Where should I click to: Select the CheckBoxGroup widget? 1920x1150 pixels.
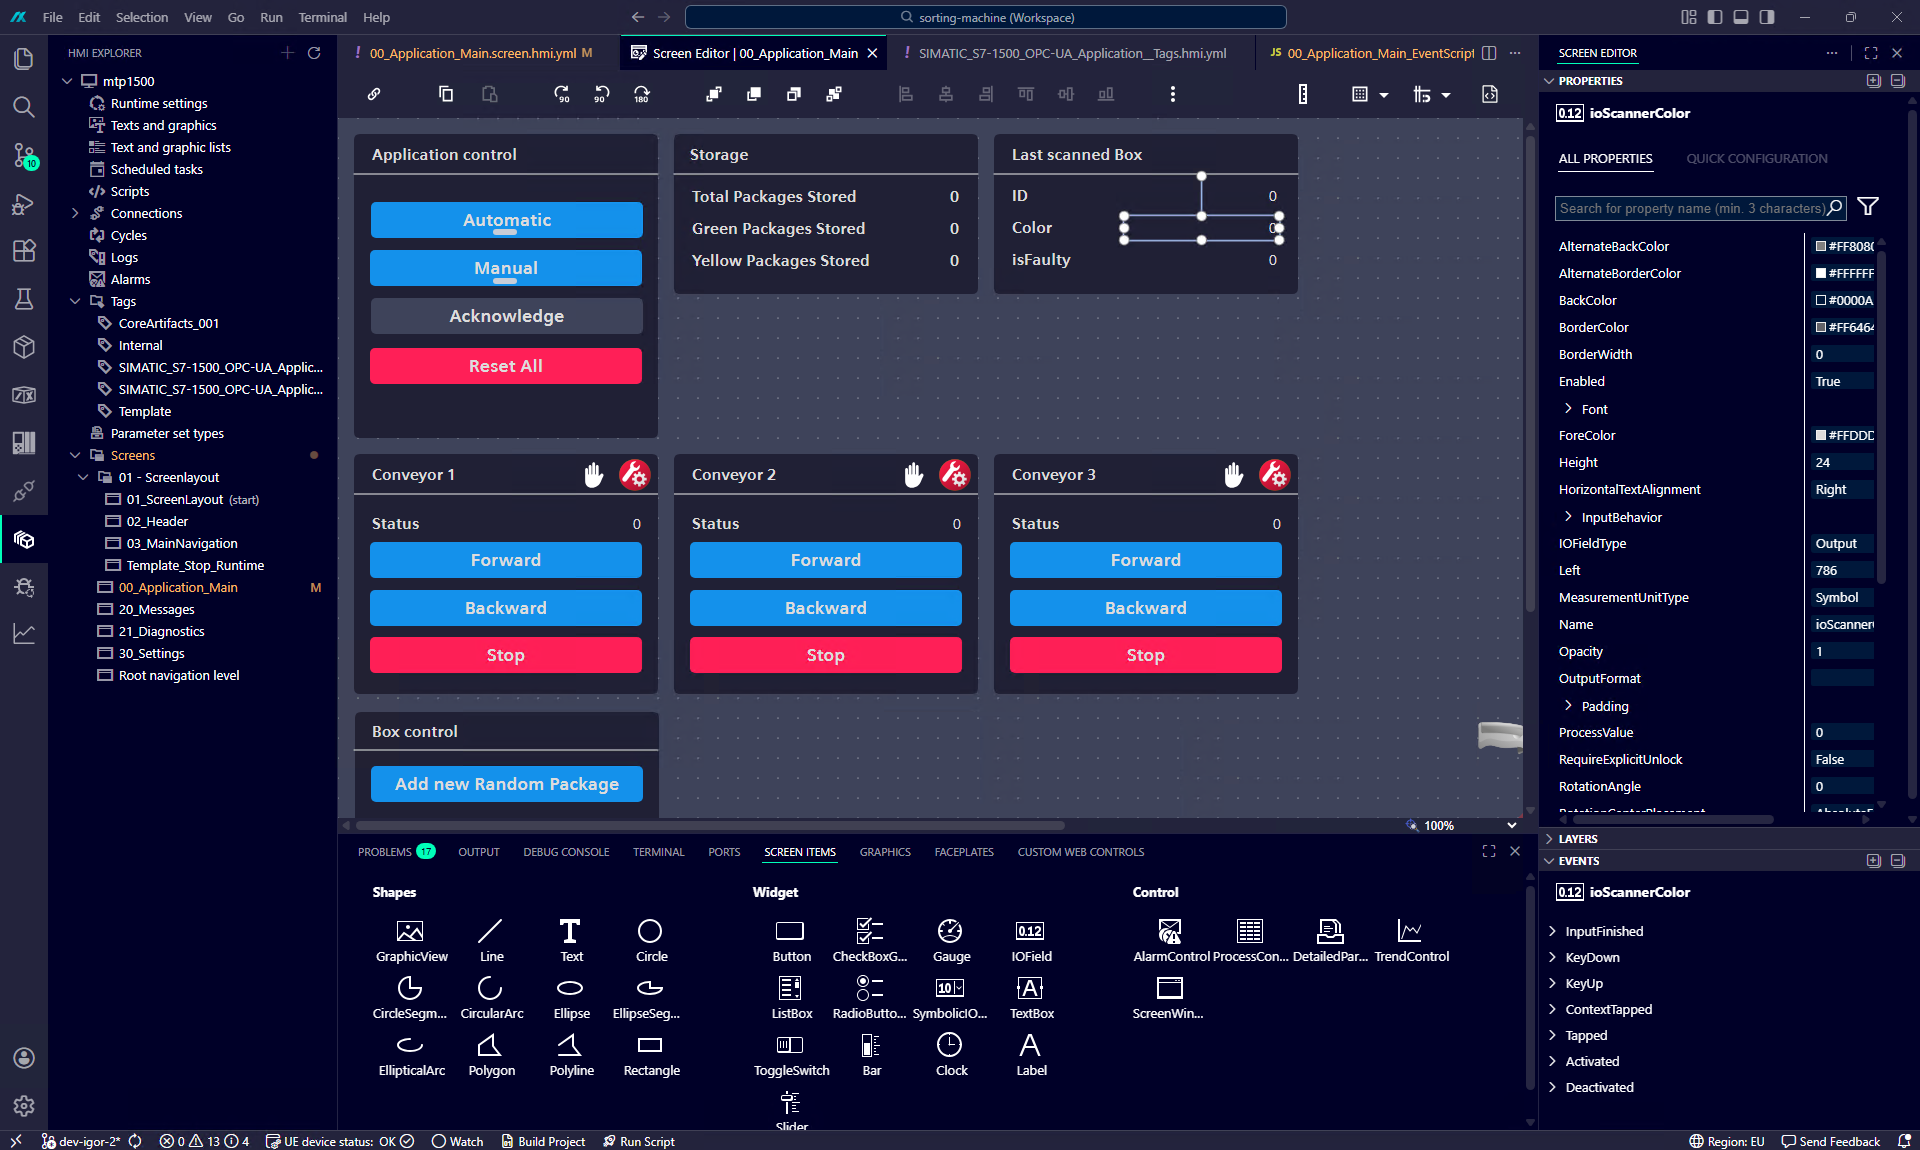(870, 941)
